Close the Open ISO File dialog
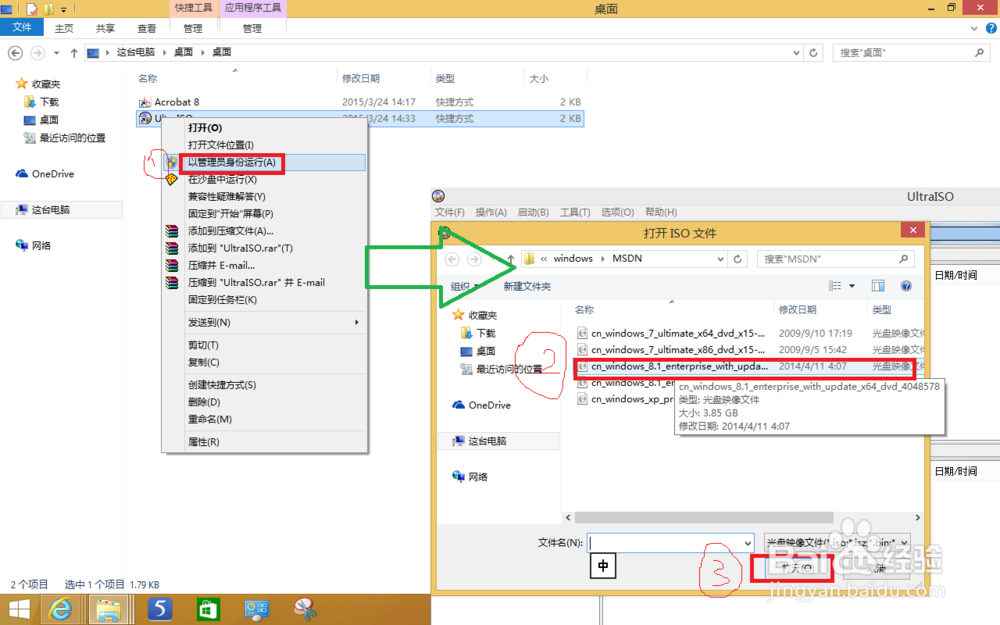 click(913, 230)
